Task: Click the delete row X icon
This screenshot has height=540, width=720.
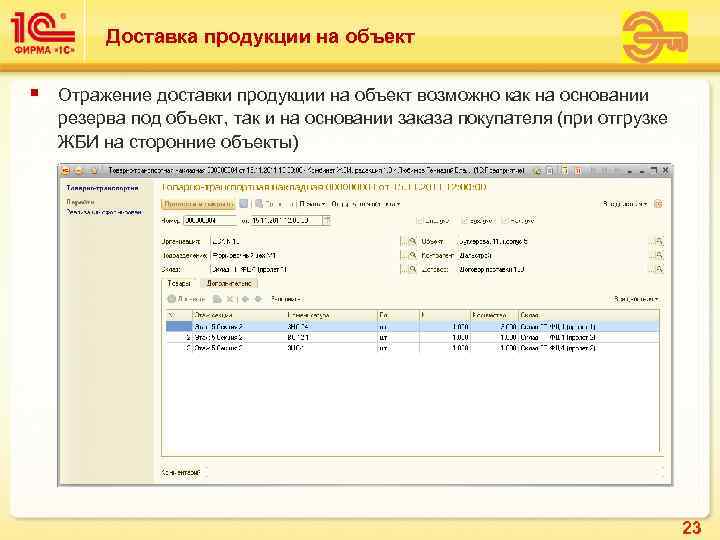Action: tap(230, 299)
